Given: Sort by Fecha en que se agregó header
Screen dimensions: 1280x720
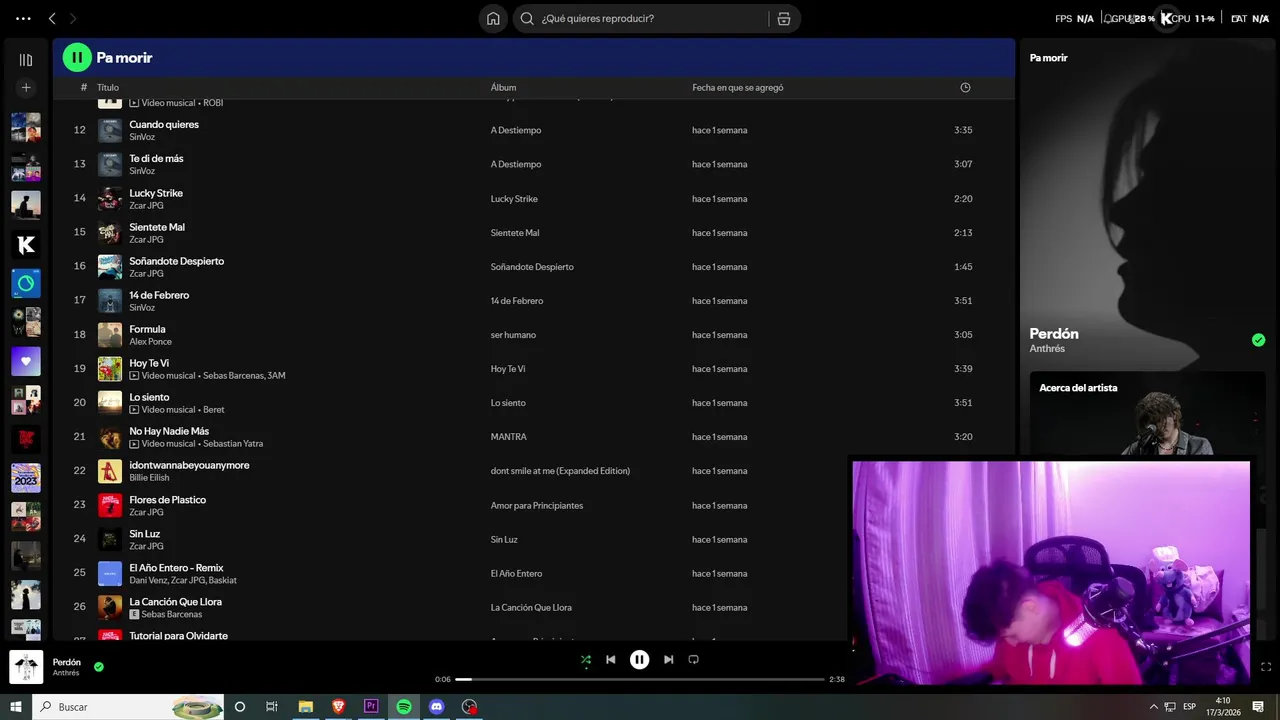Looking at the screenshot, I should [737, 88].
